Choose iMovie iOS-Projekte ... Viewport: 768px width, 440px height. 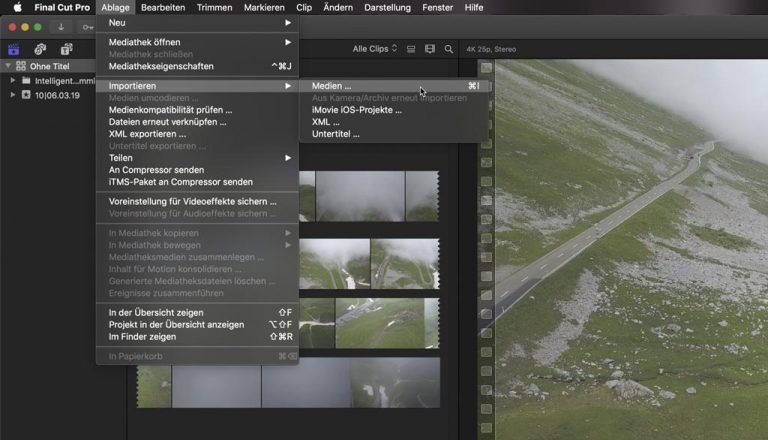coord(394,110)
